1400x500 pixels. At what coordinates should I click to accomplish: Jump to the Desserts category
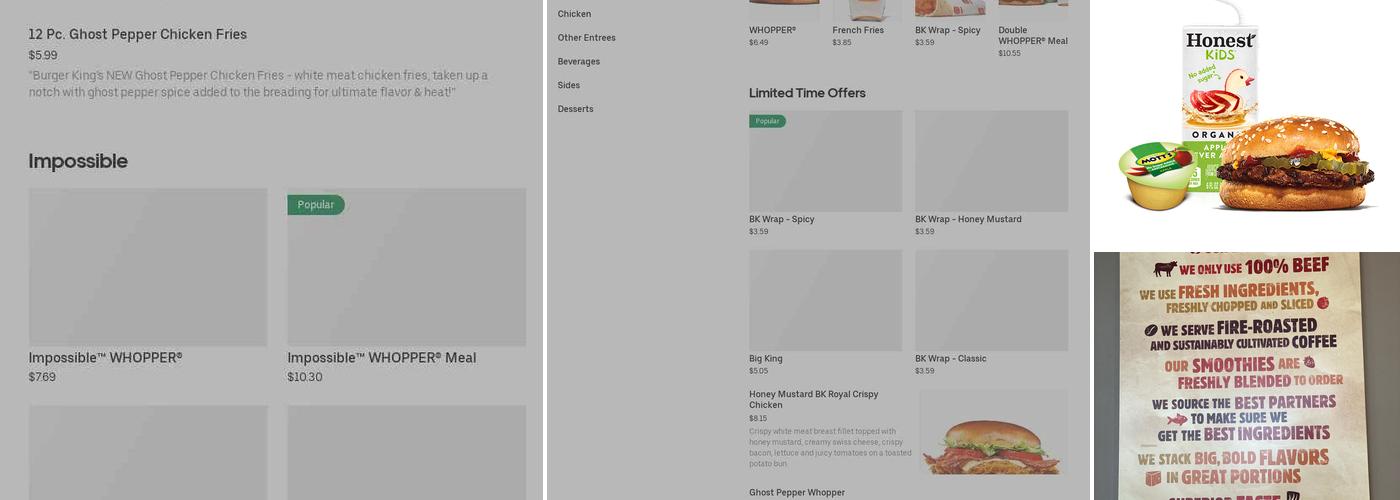[x=575, y=109]
